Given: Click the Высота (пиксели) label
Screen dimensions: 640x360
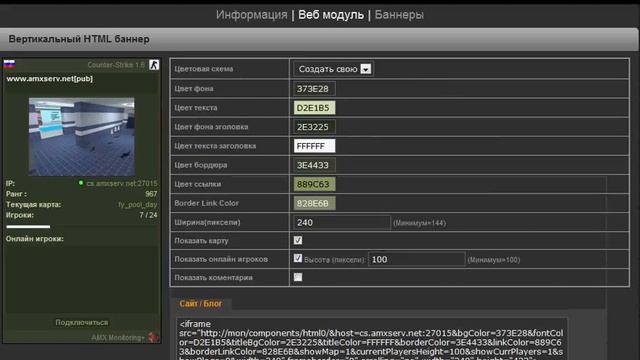Looking at the screenshot, I should (x=335, y=260).
